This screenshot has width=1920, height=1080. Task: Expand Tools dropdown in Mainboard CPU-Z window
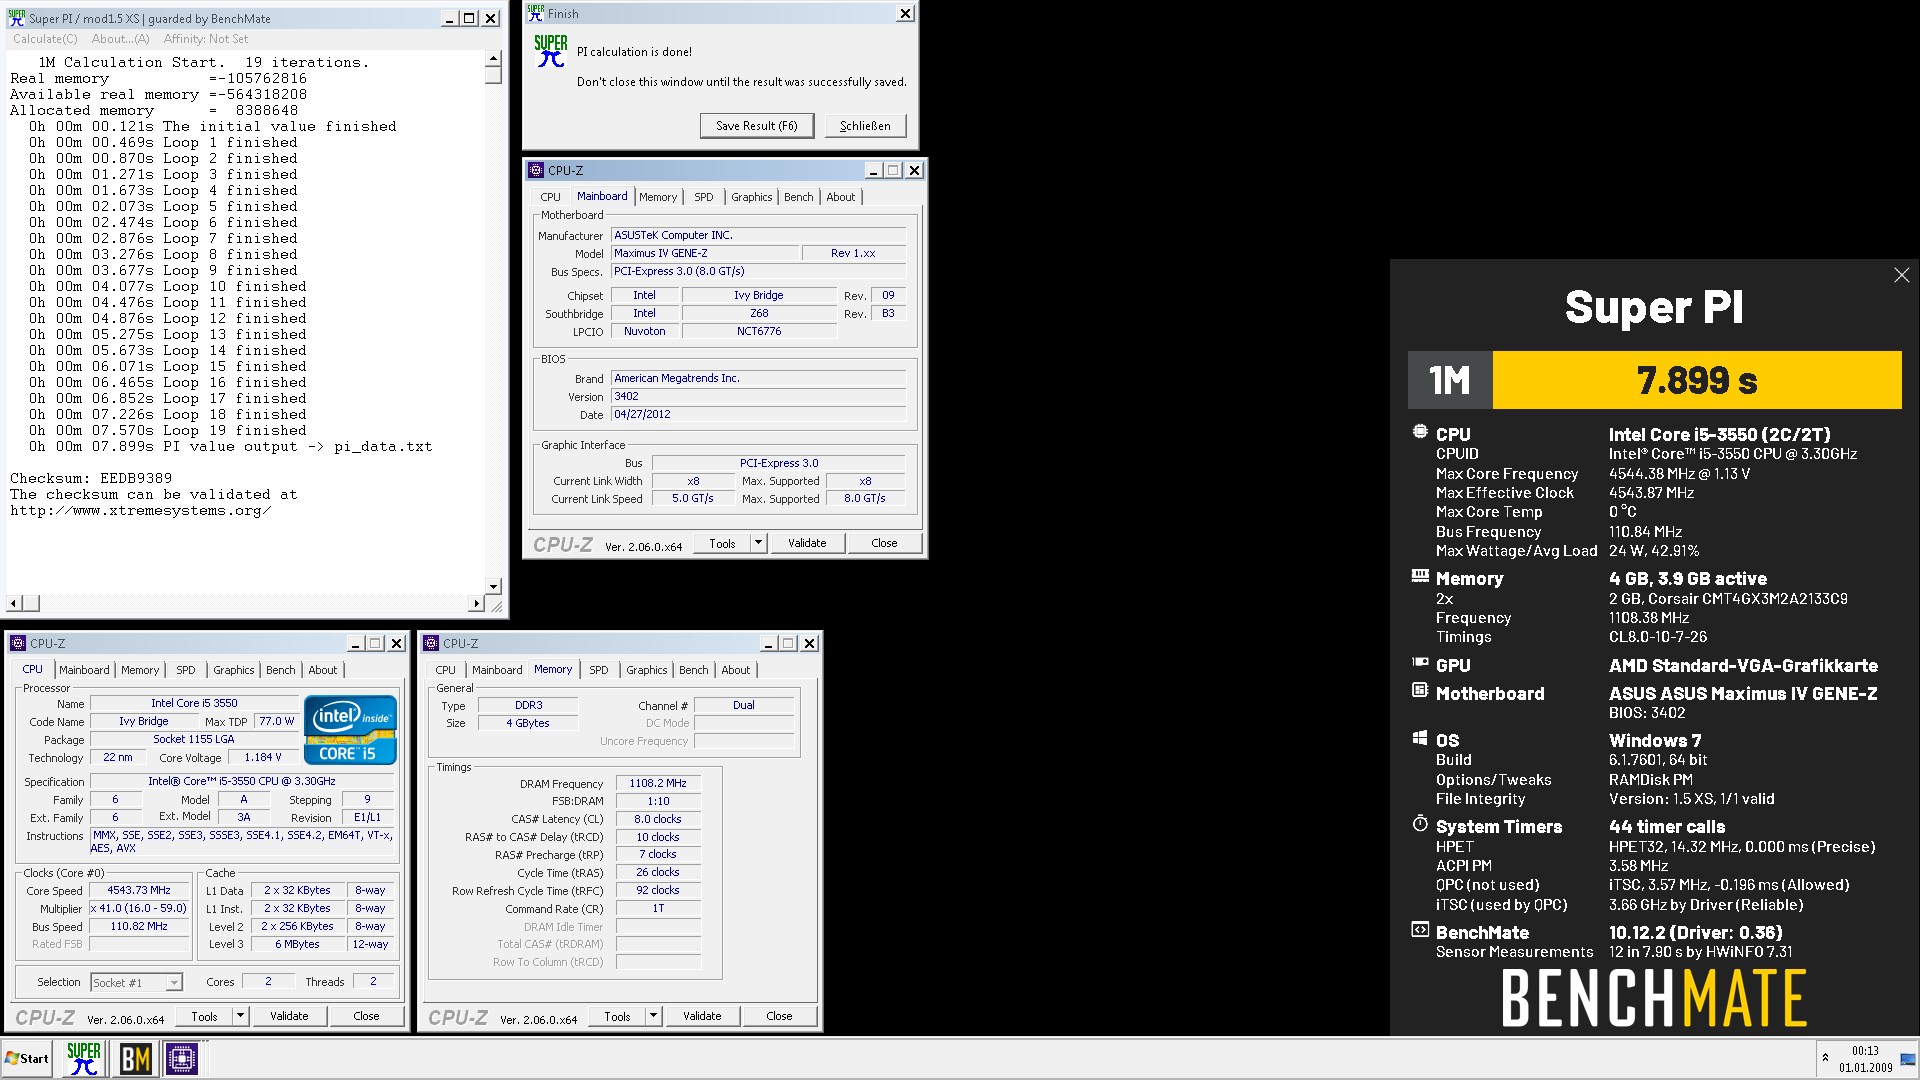758,543
